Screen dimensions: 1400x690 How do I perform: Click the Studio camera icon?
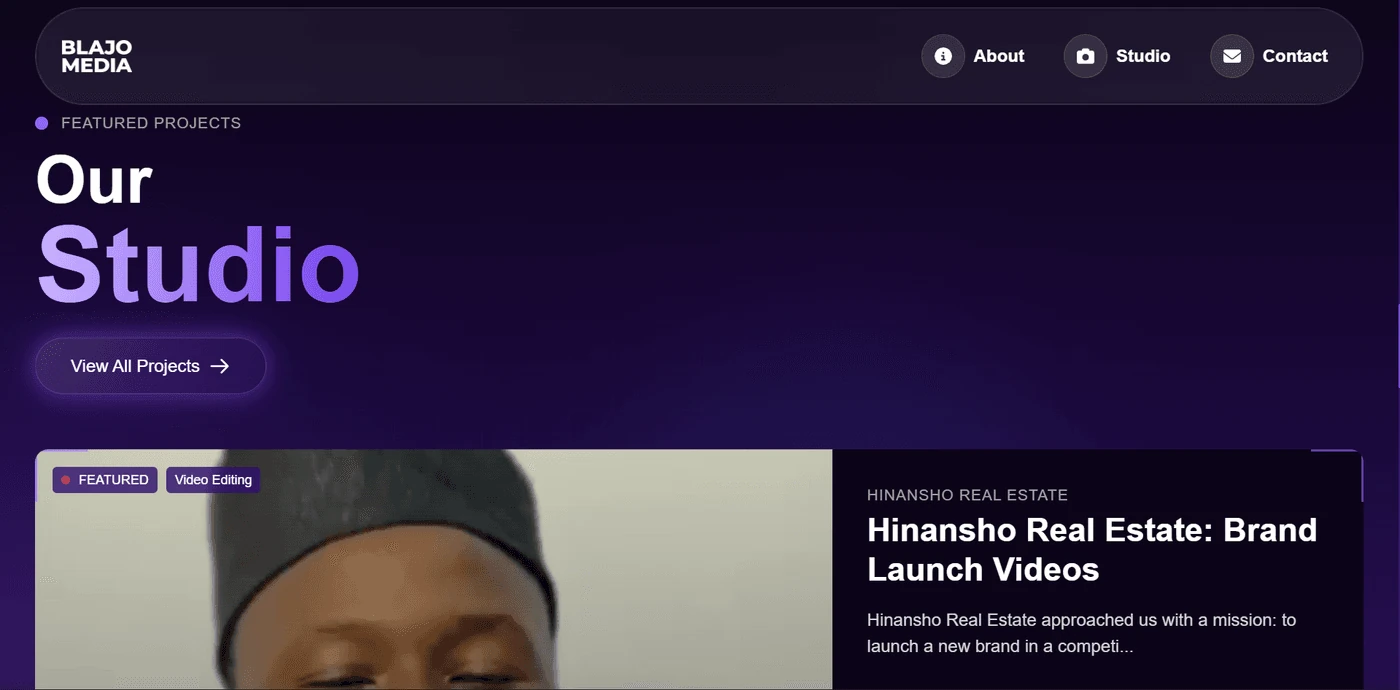pyautogui.click(x=1085, y=56)
